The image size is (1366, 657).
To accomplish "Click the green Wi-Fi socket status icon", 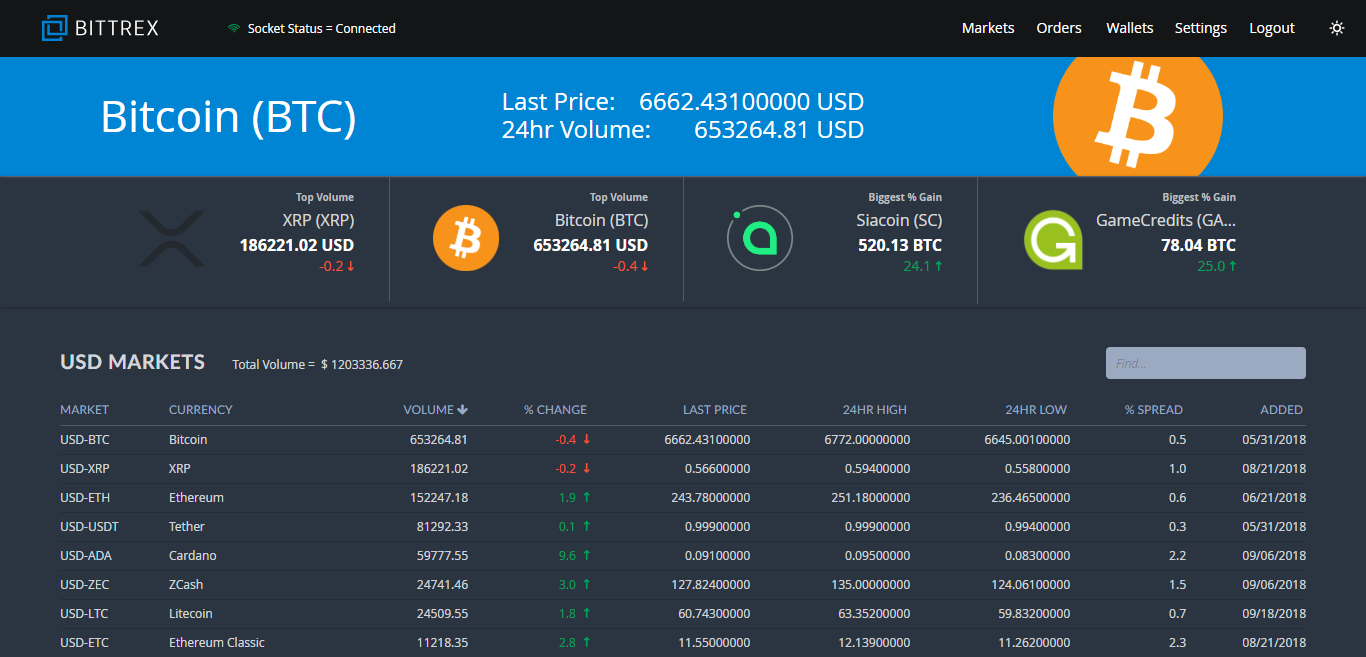I will tap(234, 29).
